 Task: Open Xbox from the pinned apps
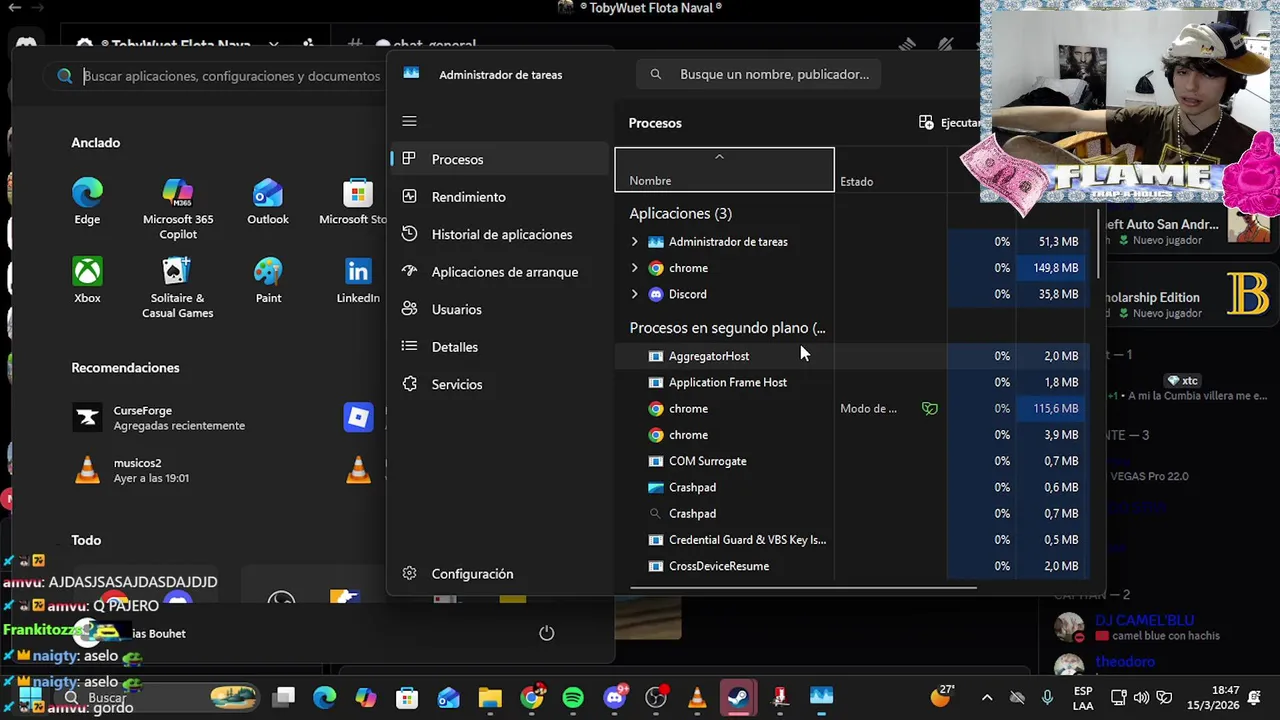pos(87,279)
